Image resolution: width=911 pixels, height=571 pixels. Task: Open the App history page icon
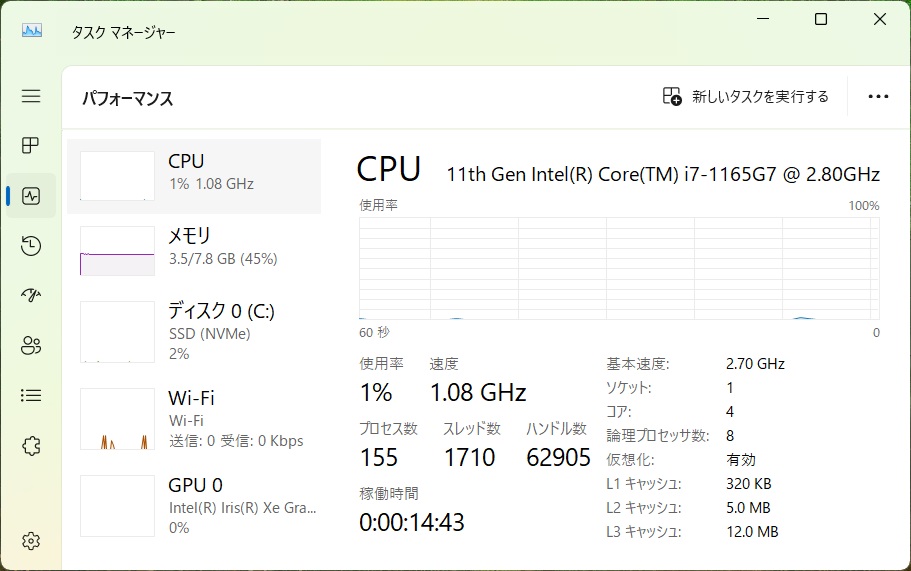click(x=31, y=246)
